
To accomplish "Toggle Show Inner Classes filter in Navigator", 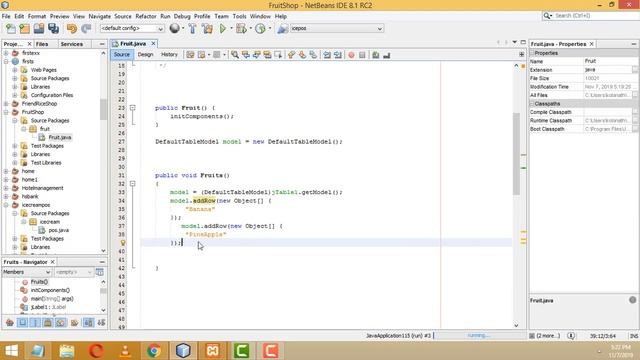I will point(61,323).
